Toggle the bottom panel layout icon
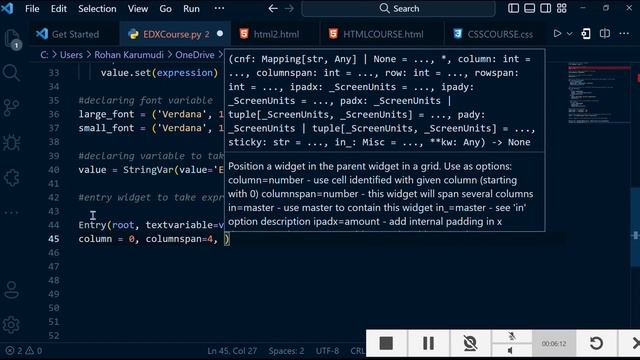 (529, 8)
